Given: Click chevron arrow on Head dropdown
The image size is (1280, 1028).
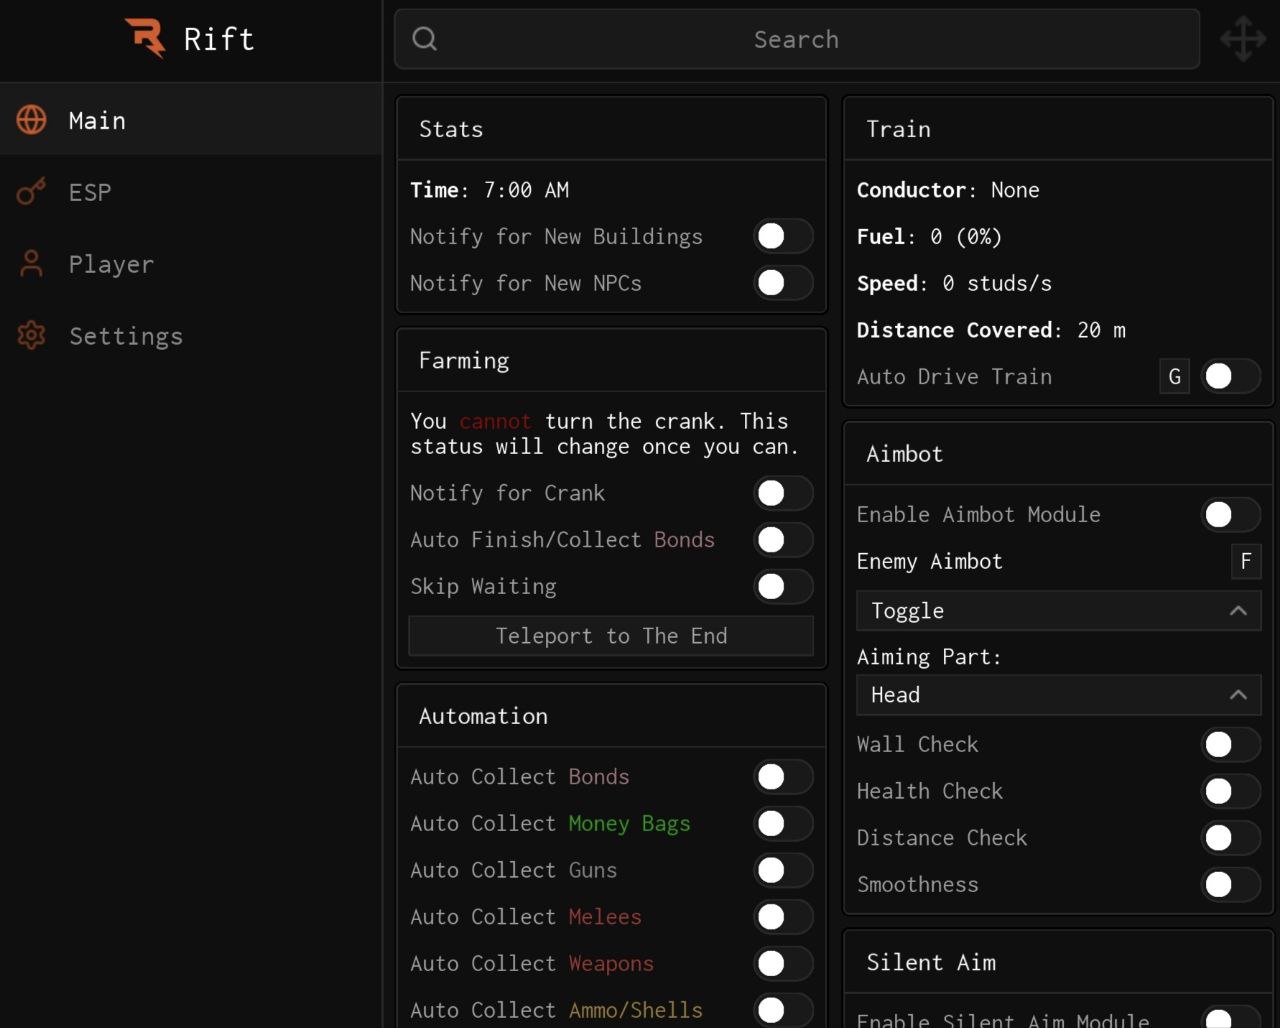Looking at the screenshot, I should coord(1238,695).
